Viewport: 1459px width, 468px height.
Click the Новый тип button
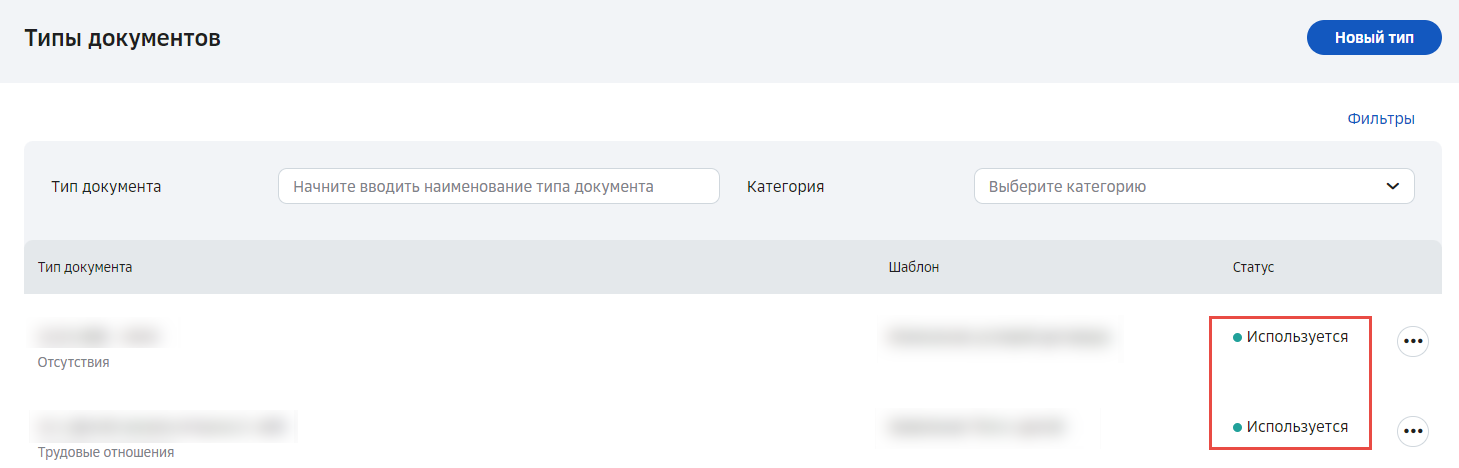[x=1374, y=38]
